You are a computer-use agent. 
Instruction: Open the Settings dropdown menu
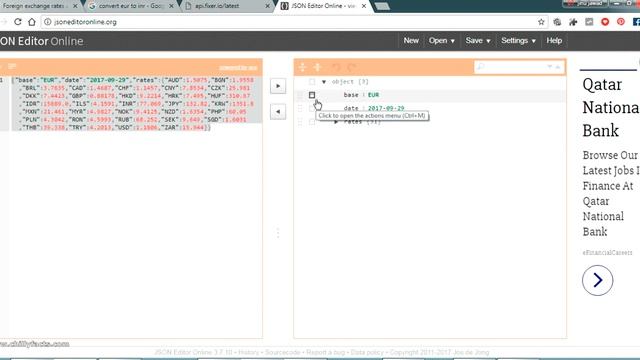[x=518, y=41]
